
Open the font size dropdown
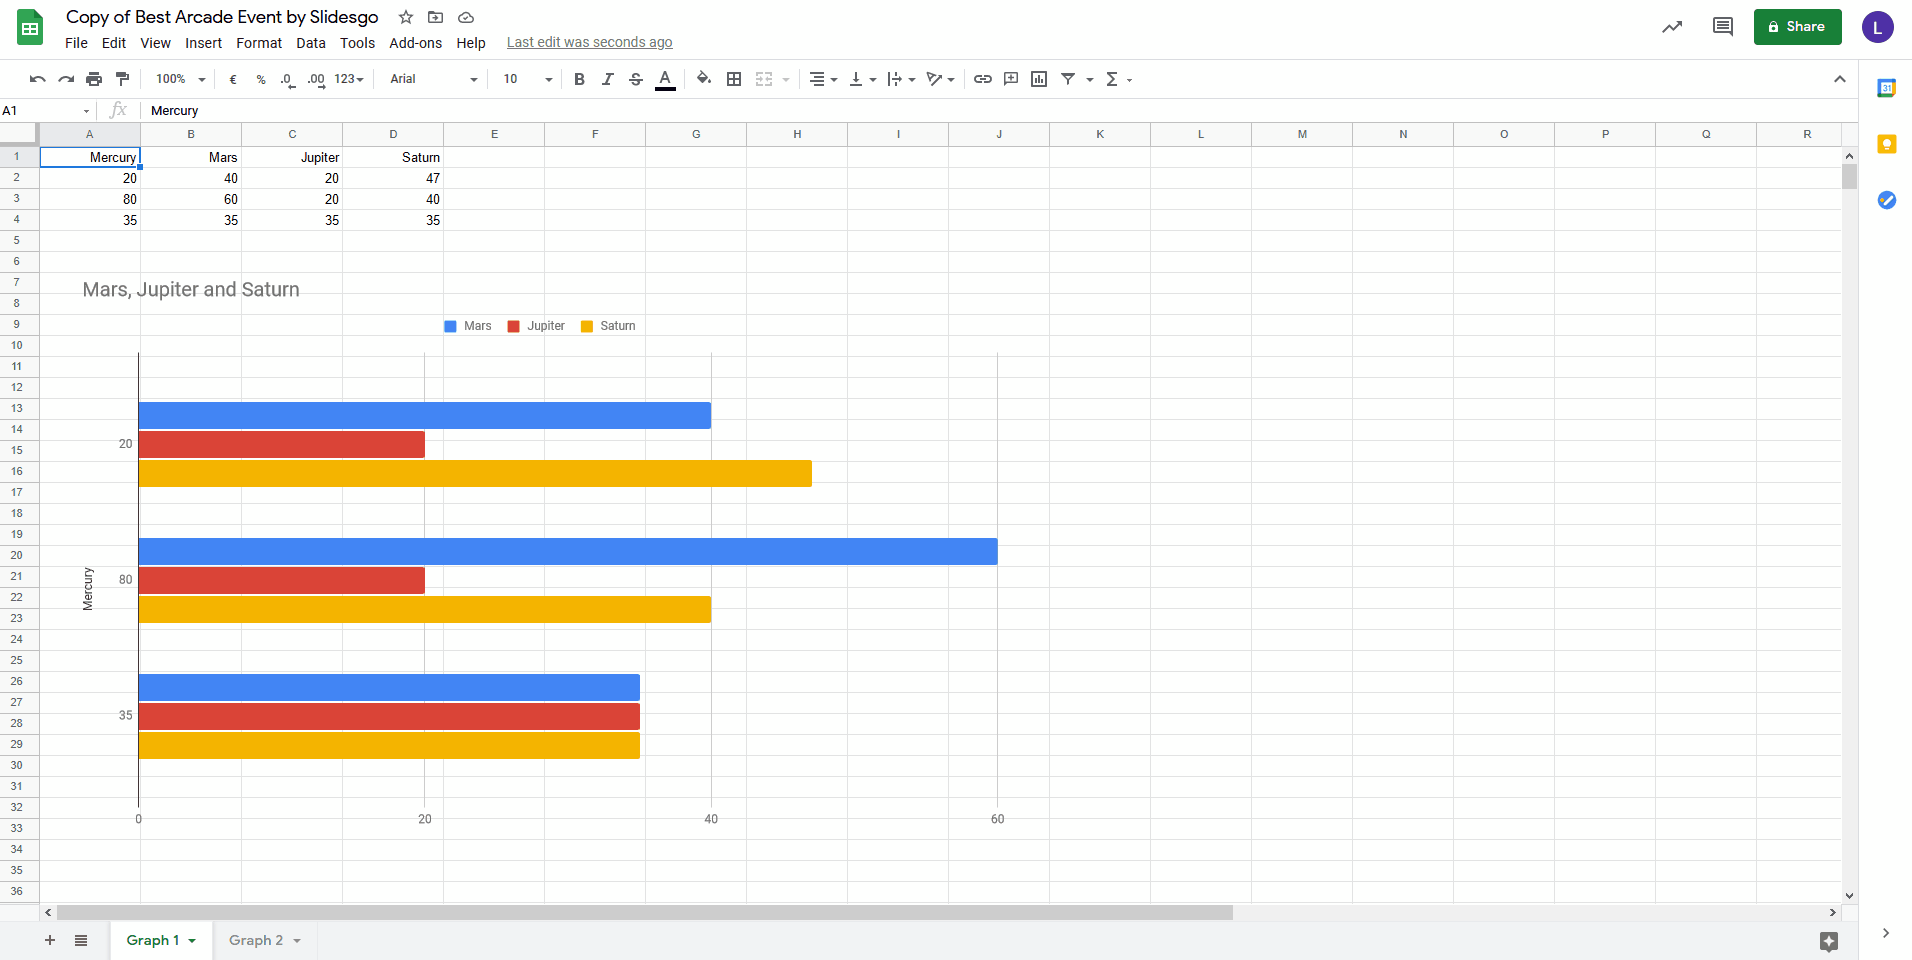527,79
